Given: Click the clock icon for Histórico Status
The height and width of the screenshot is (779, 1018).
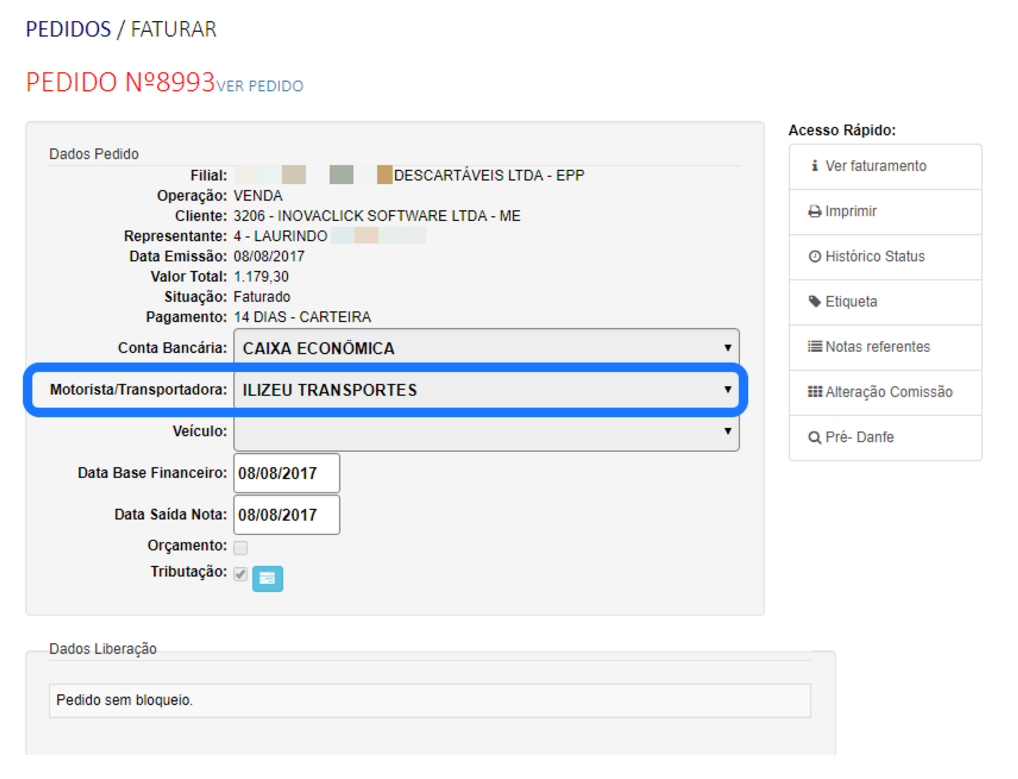Looking at the screenshot, I should (815, 257).
